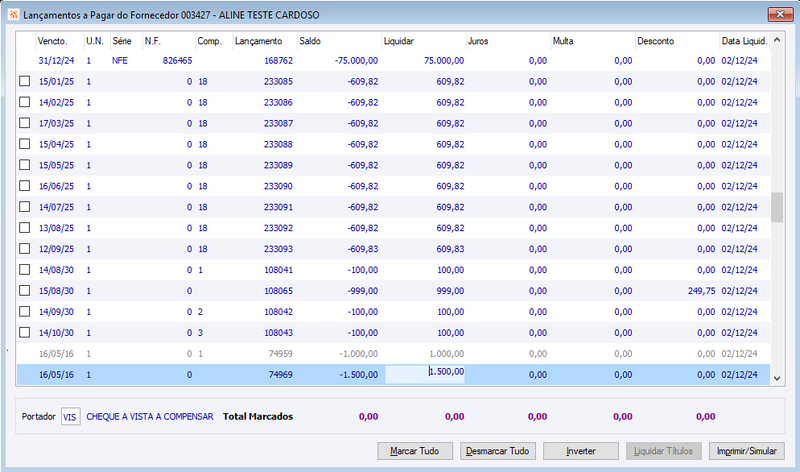Click saldo value -75.000,00
The image size is (800, 472).
pyautogui.click(x=357, y=60)
